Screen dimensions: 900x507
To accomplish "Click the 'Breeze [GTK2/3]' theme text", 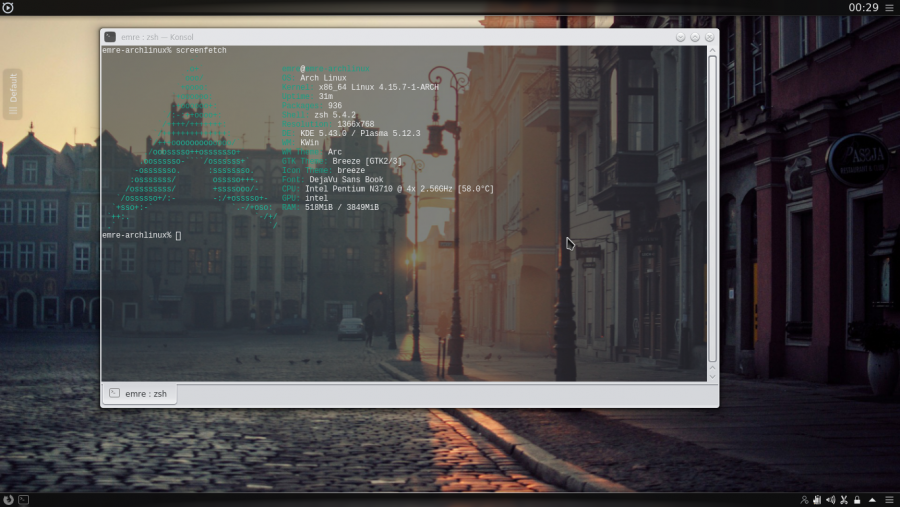I will pos(367,161).
